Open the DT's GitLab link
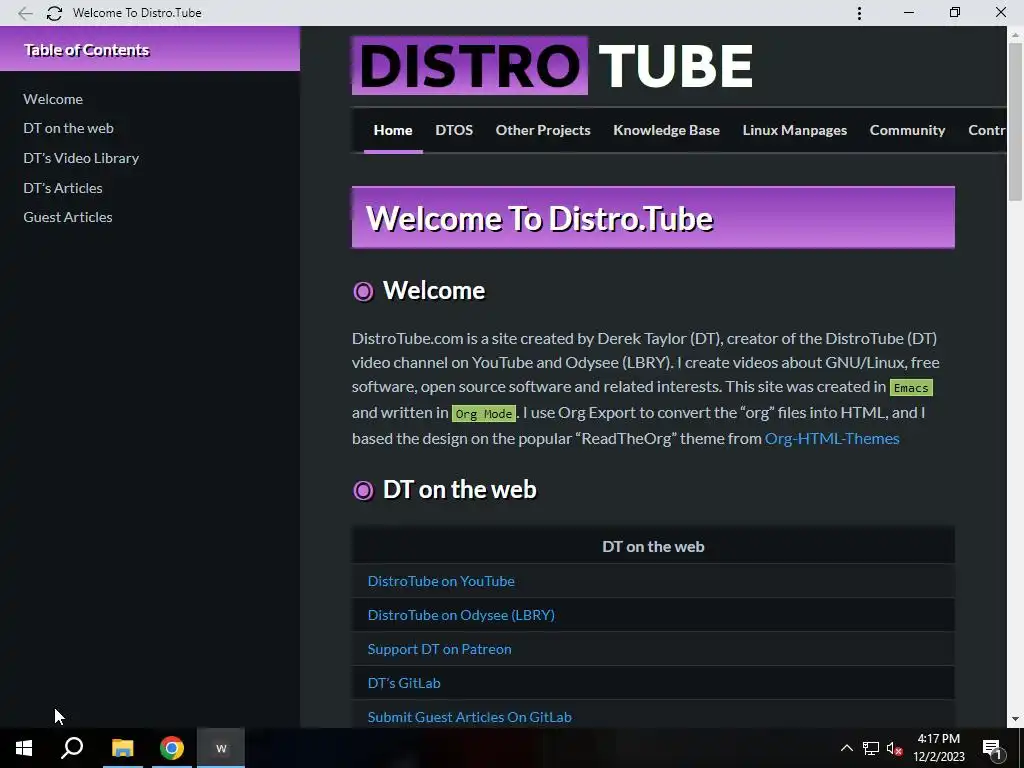 [x=404, y=682]
